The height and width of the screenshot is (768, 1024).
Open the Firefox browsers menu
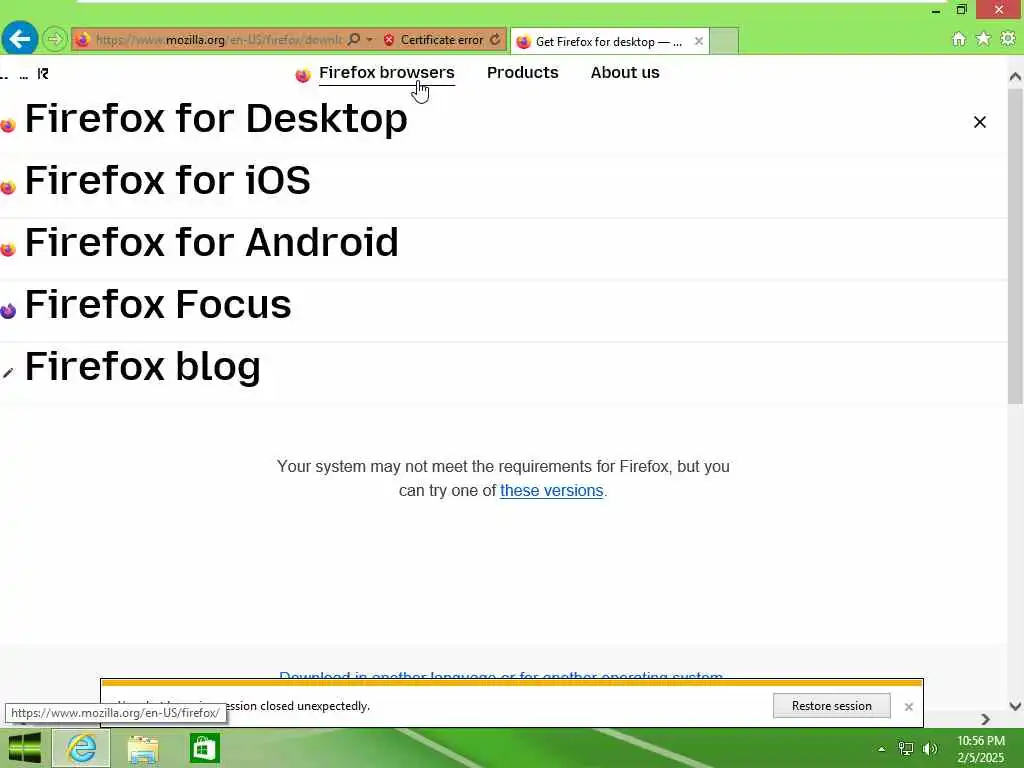[387, 72]
